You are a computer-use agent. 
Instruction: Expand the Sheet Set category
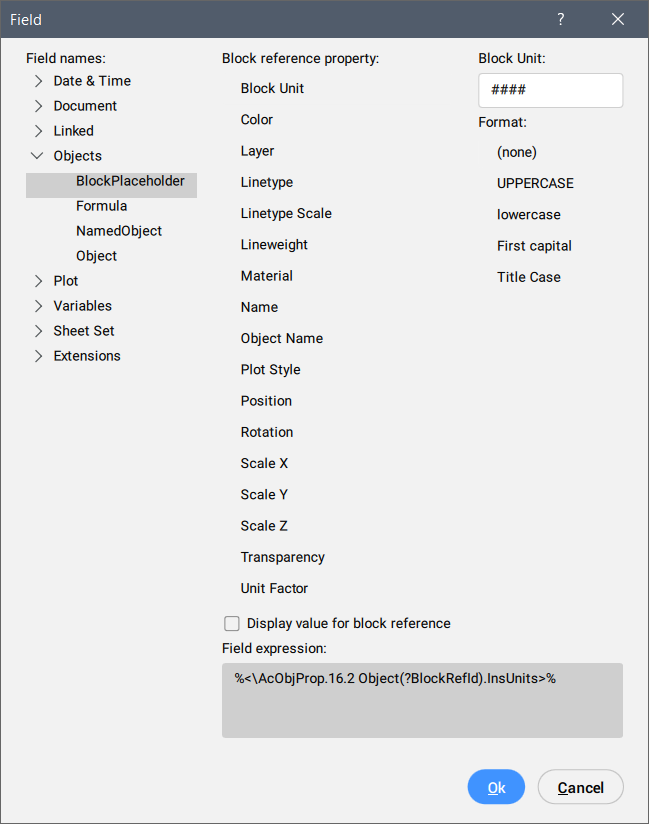(38, 331)
